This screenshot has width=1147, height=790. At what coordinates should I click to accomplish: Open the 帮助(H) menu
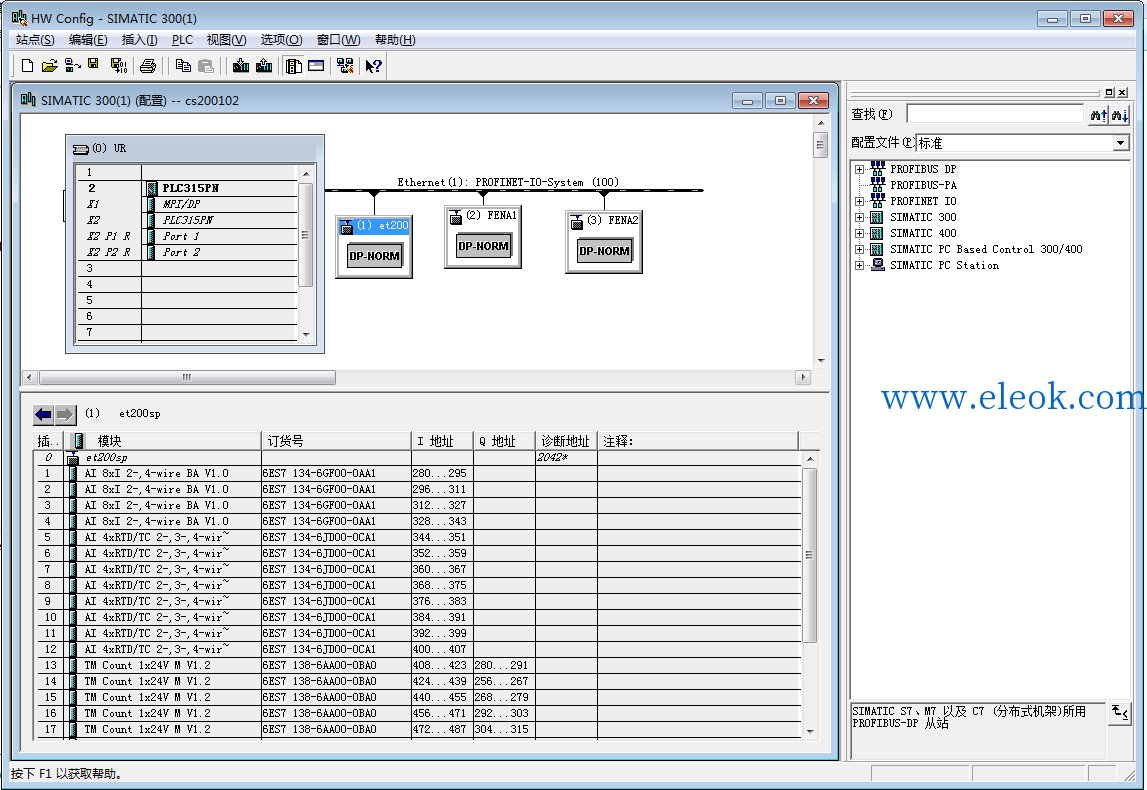(x=395, y=40)
